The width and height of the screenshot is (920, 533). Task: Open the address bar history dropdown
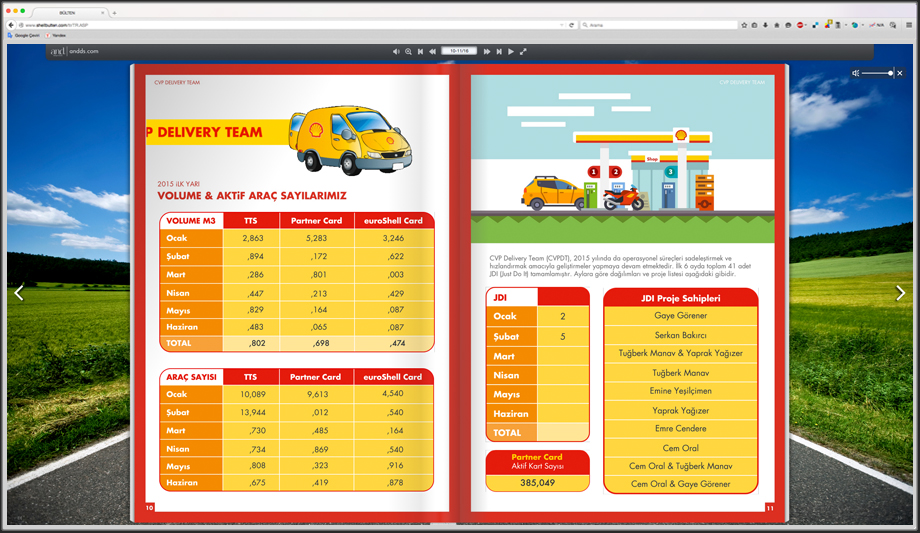click(562, 25)
